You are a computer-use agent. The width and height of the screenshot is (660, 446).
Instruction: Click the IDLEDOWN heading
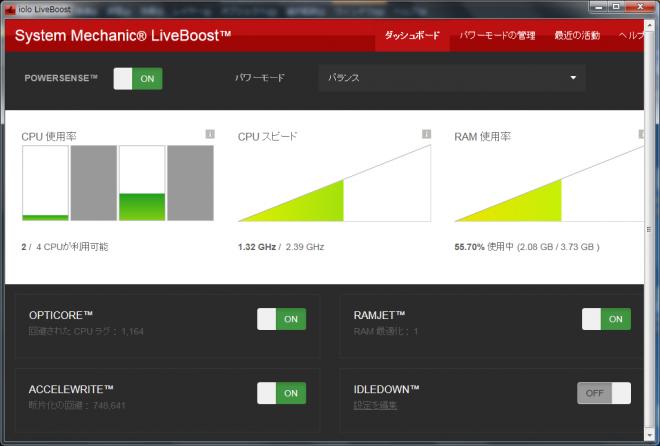pos(386,389)
